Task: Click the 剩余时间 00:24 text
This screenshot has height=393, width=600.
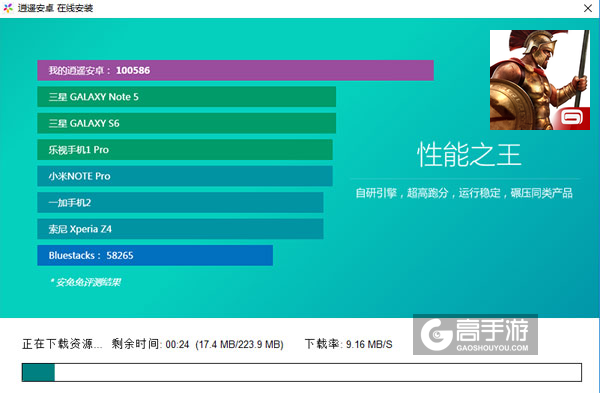Action: coord(150,344)
